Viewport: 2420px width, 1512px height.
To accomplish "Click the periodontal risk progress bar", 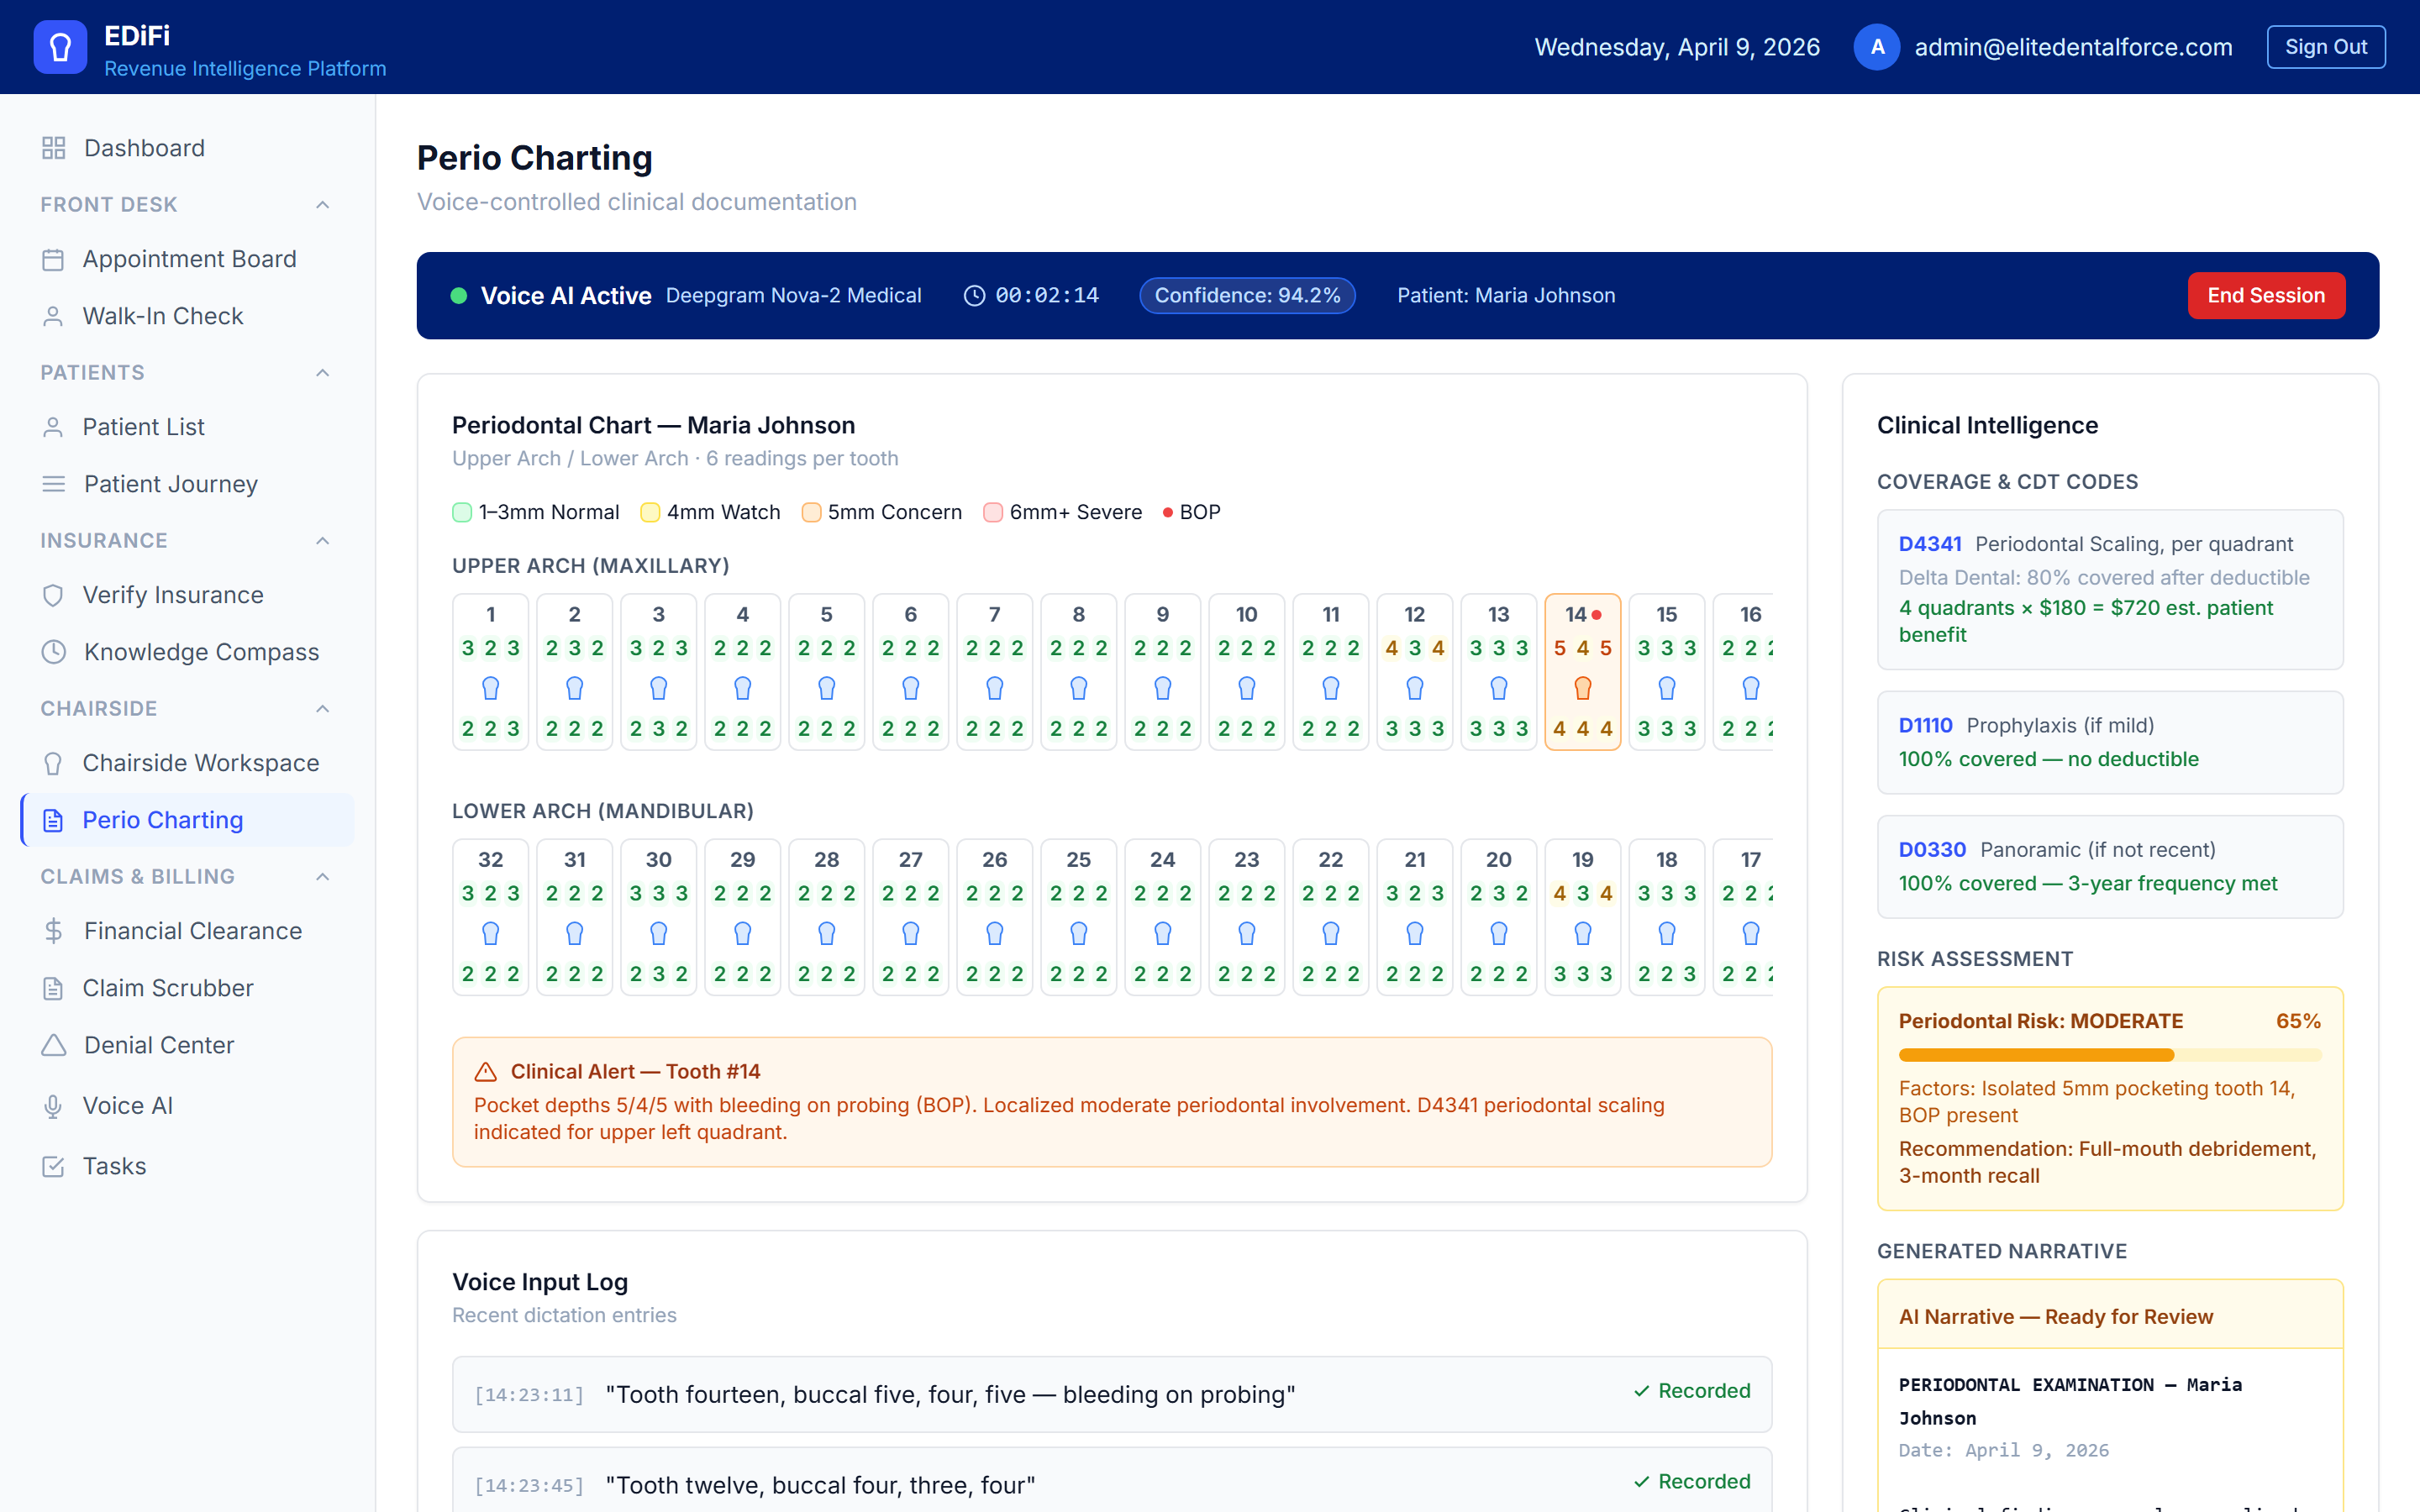I will point(2110,1055).
